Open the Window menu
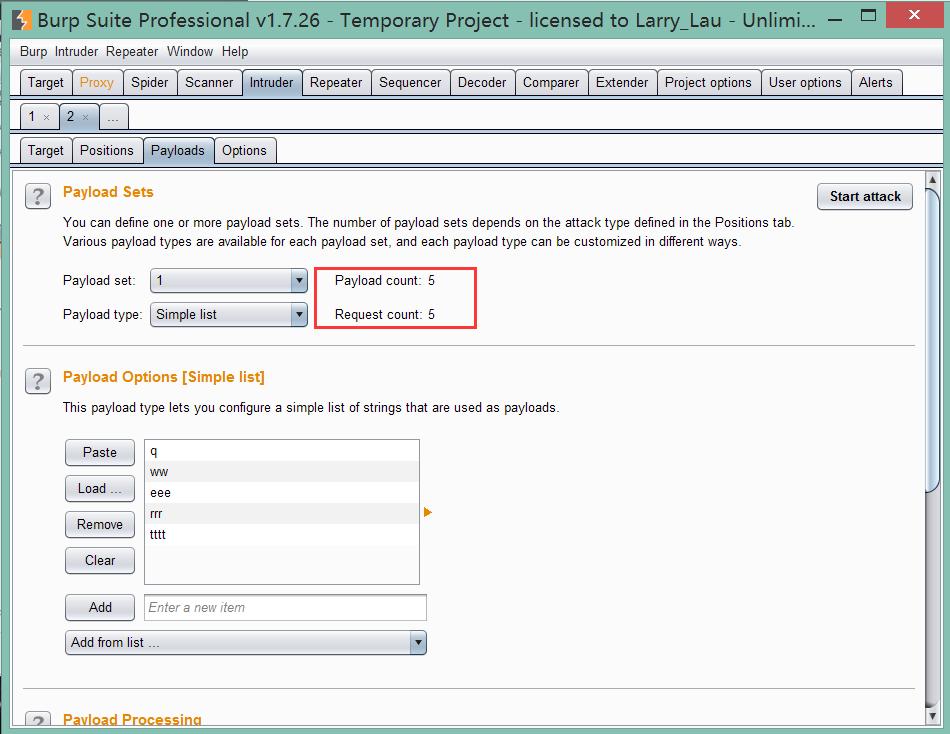 click(190, 52)
